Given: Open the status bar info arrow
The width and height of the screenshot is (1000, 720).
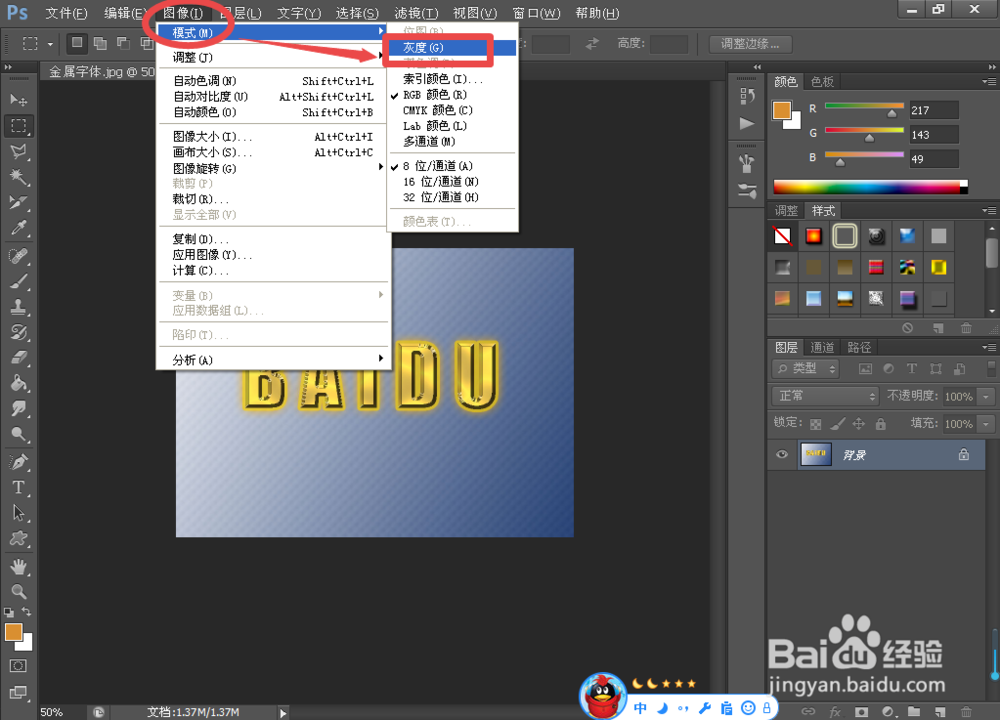Looking at the screenshot, I should click(x=283, y=712).
